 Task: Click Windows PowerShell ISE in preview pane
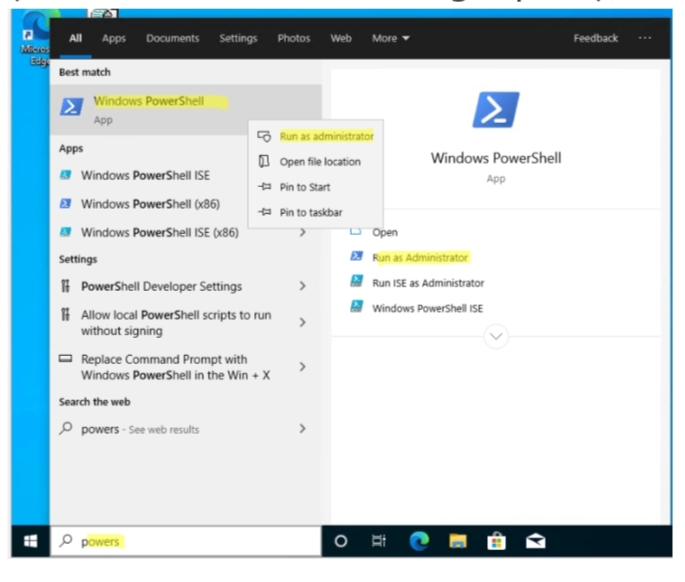(x=427, y=308)
